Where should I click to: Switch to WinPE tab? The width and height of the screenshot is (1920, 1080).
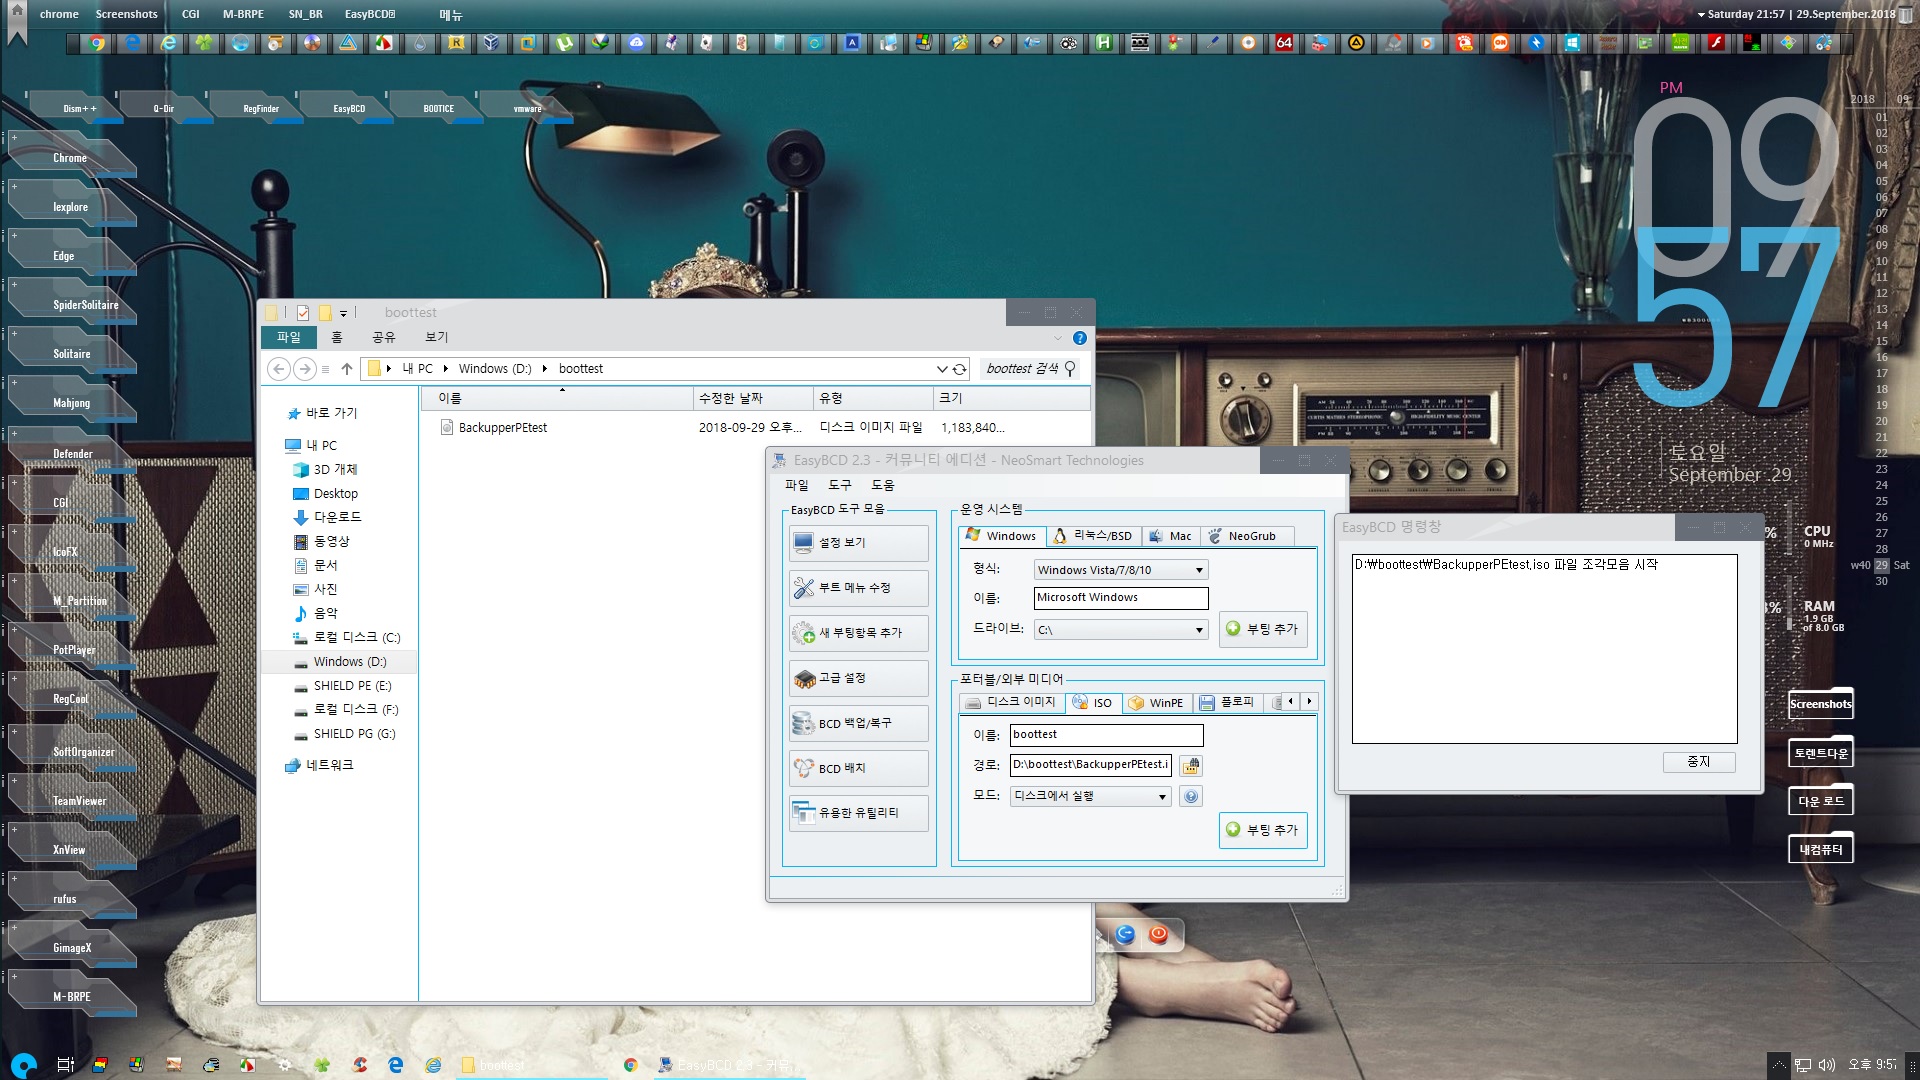click(x=1157, y=702)
